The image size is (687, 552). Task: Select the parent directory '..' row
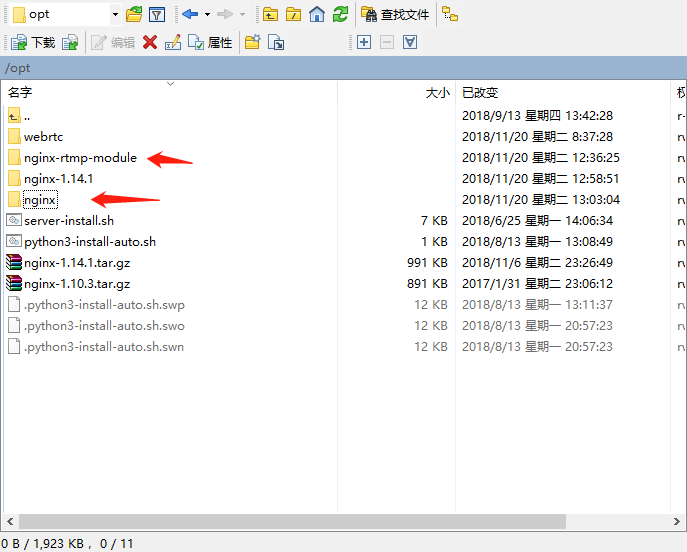pos(19,116)
